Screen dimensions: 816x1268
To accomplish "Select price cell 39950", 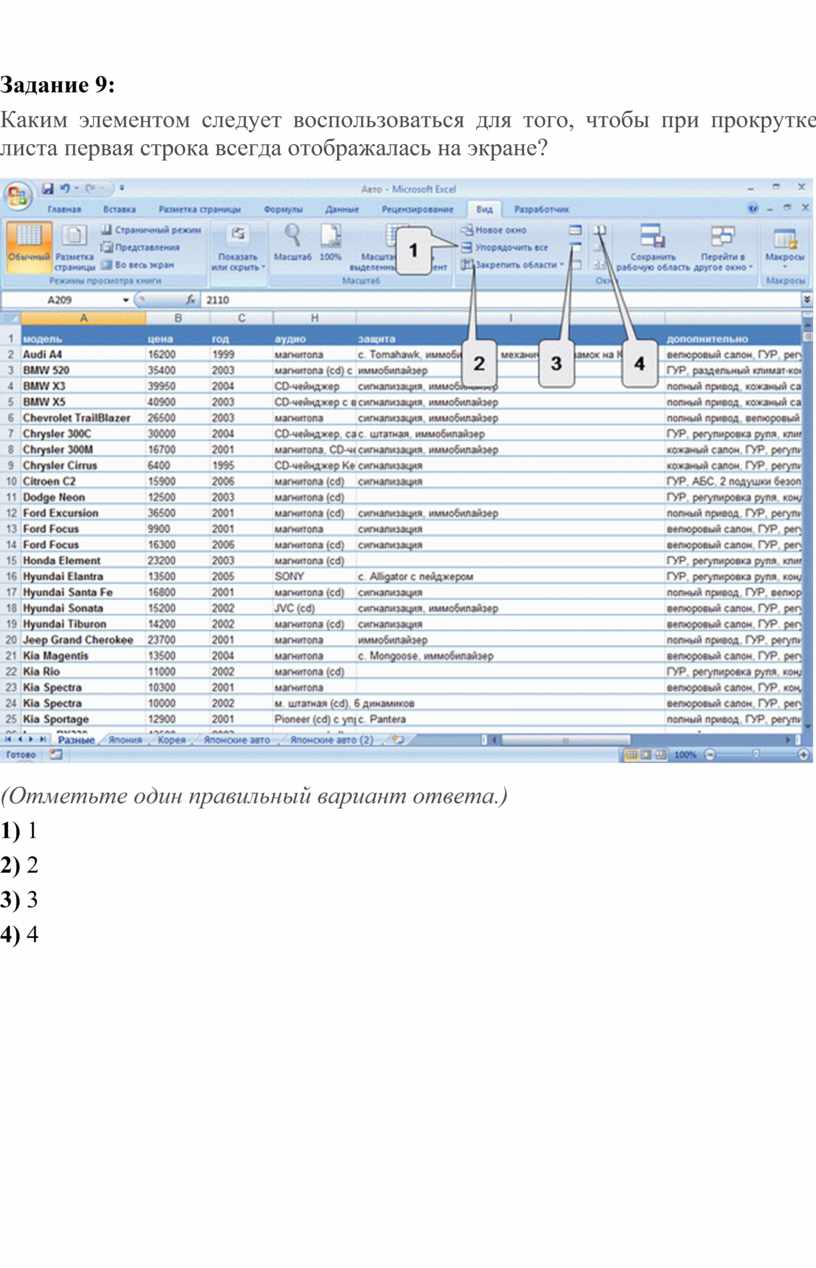I will (x=177, y=386).
